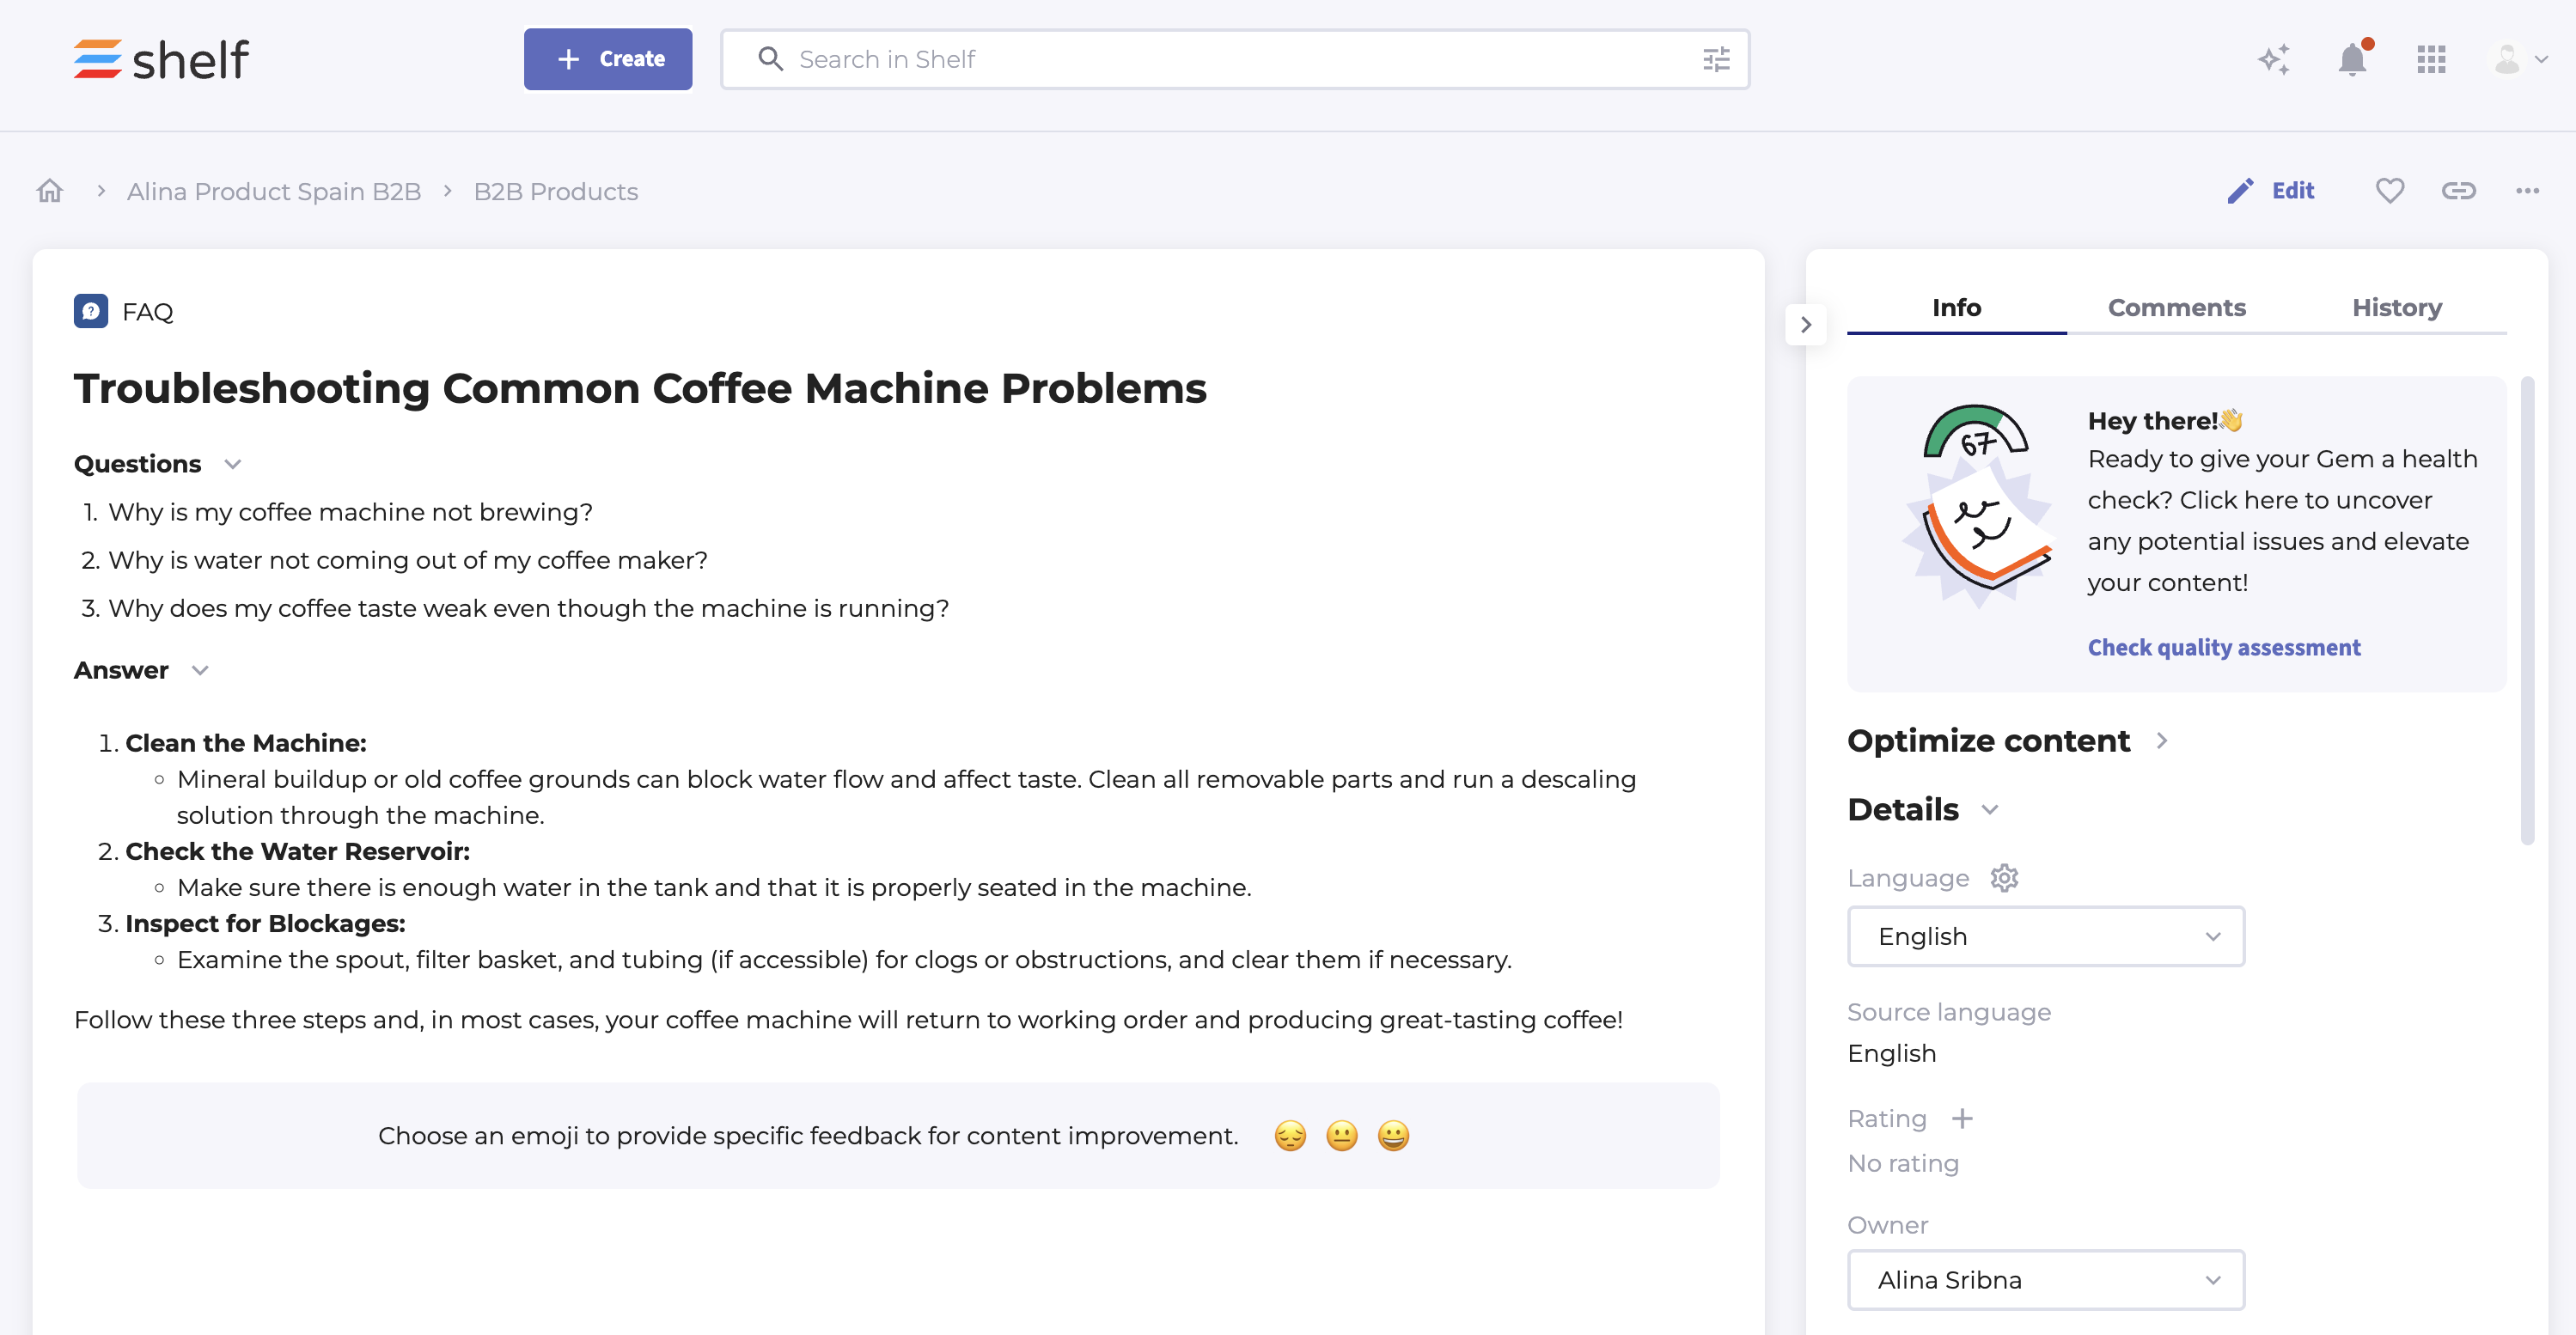Open search filter settings icon

tap(1716, 59)
